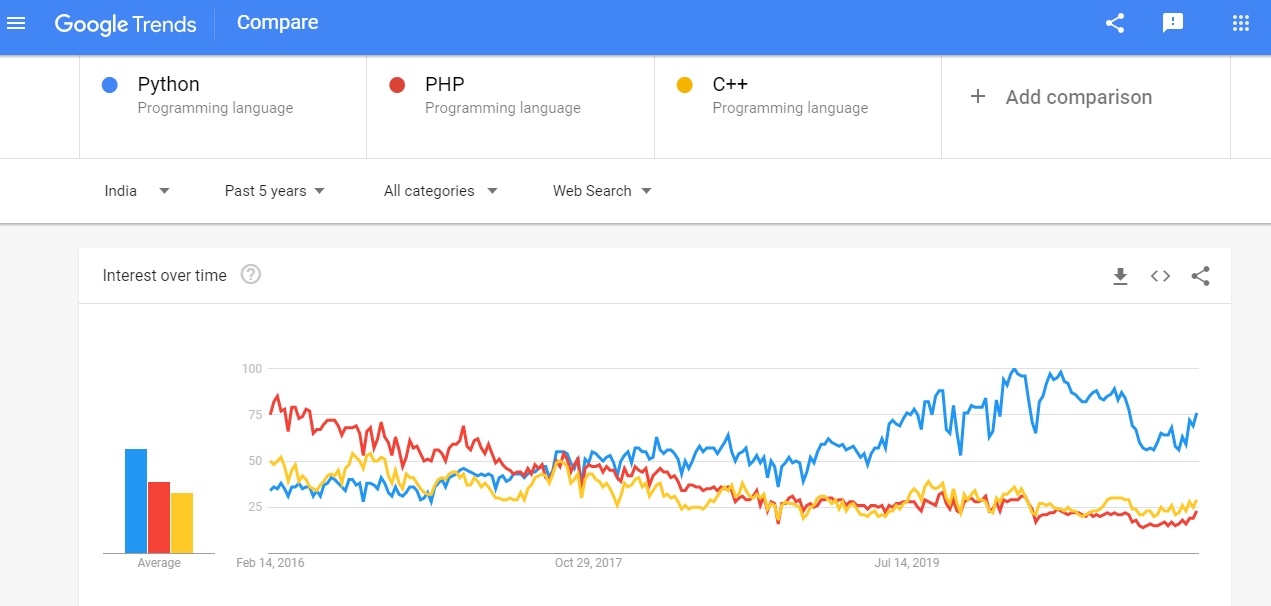Viewport: 1271px width, 606px height.
Task: Click the share icon in header
Action: coord(1115,23)
